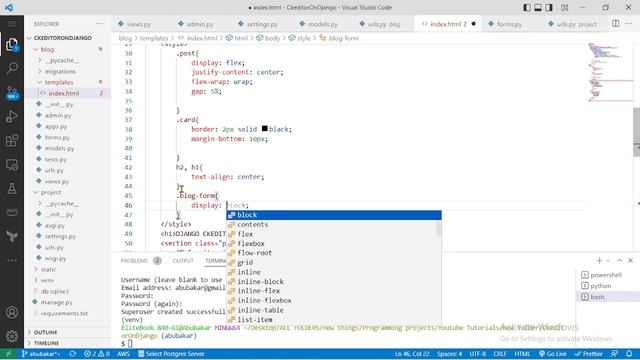
Task: Change HTML language mode
Action: click(x=522, y=354)
